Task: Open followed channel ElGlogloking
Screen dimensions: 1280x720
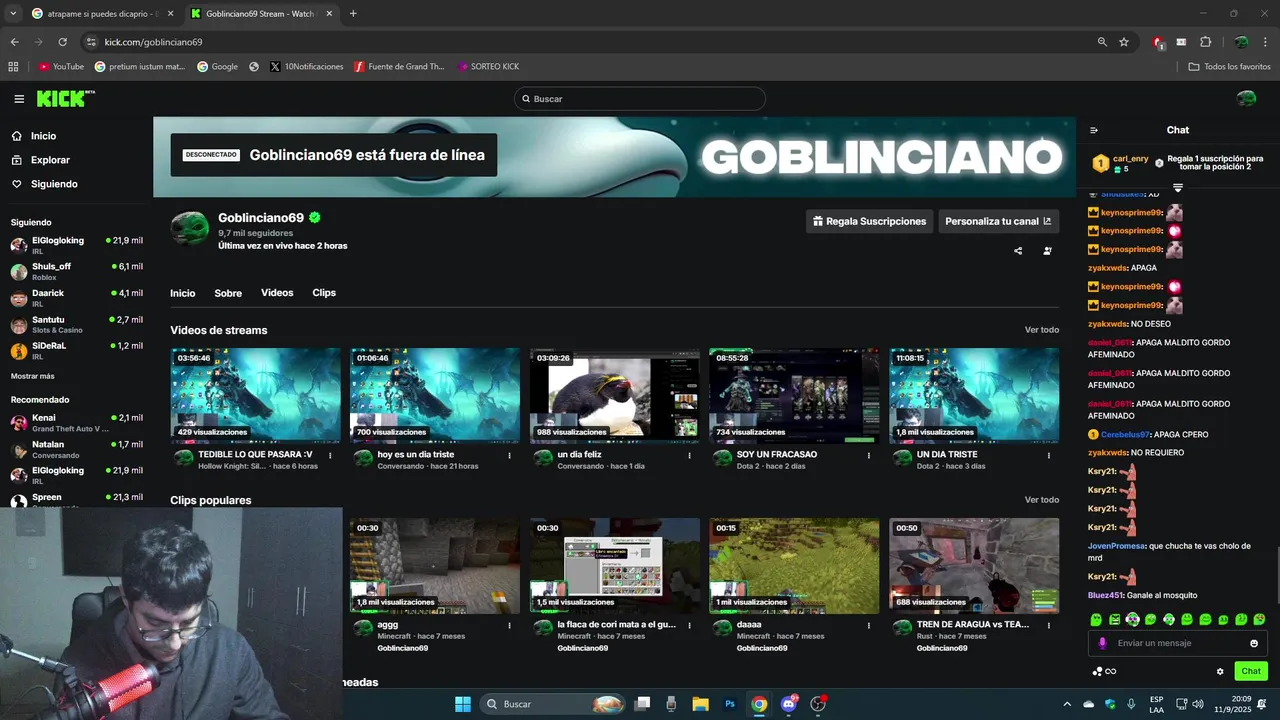Action: point(76,245)
